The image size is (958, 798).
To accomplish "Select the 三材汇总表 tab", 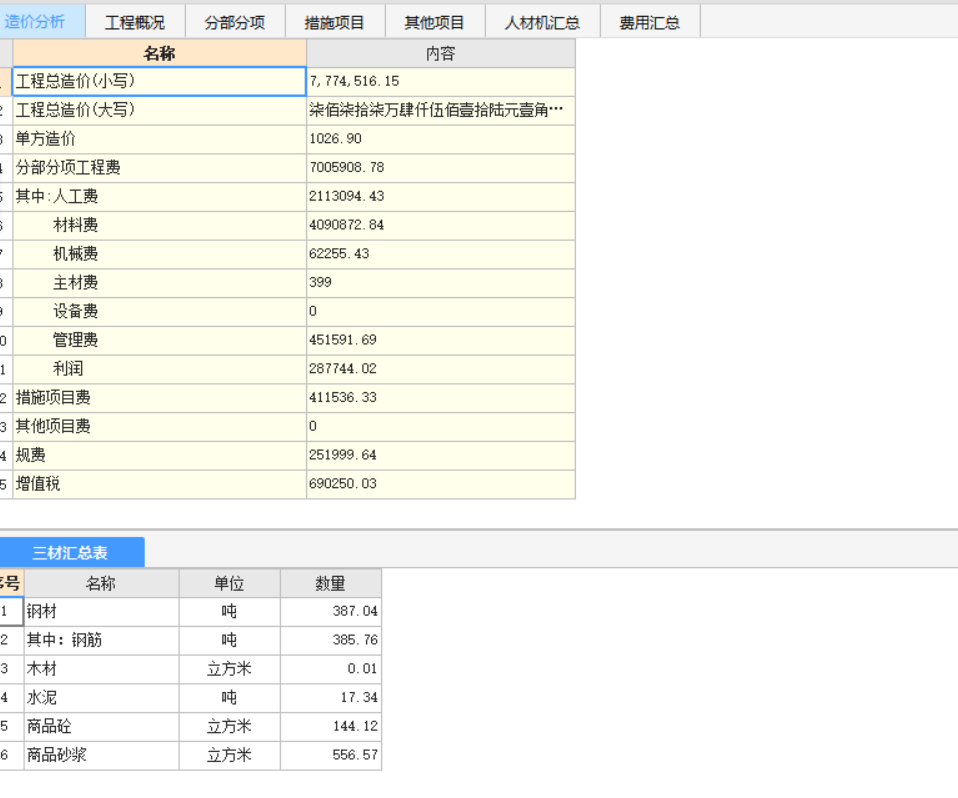I will 71,552.
